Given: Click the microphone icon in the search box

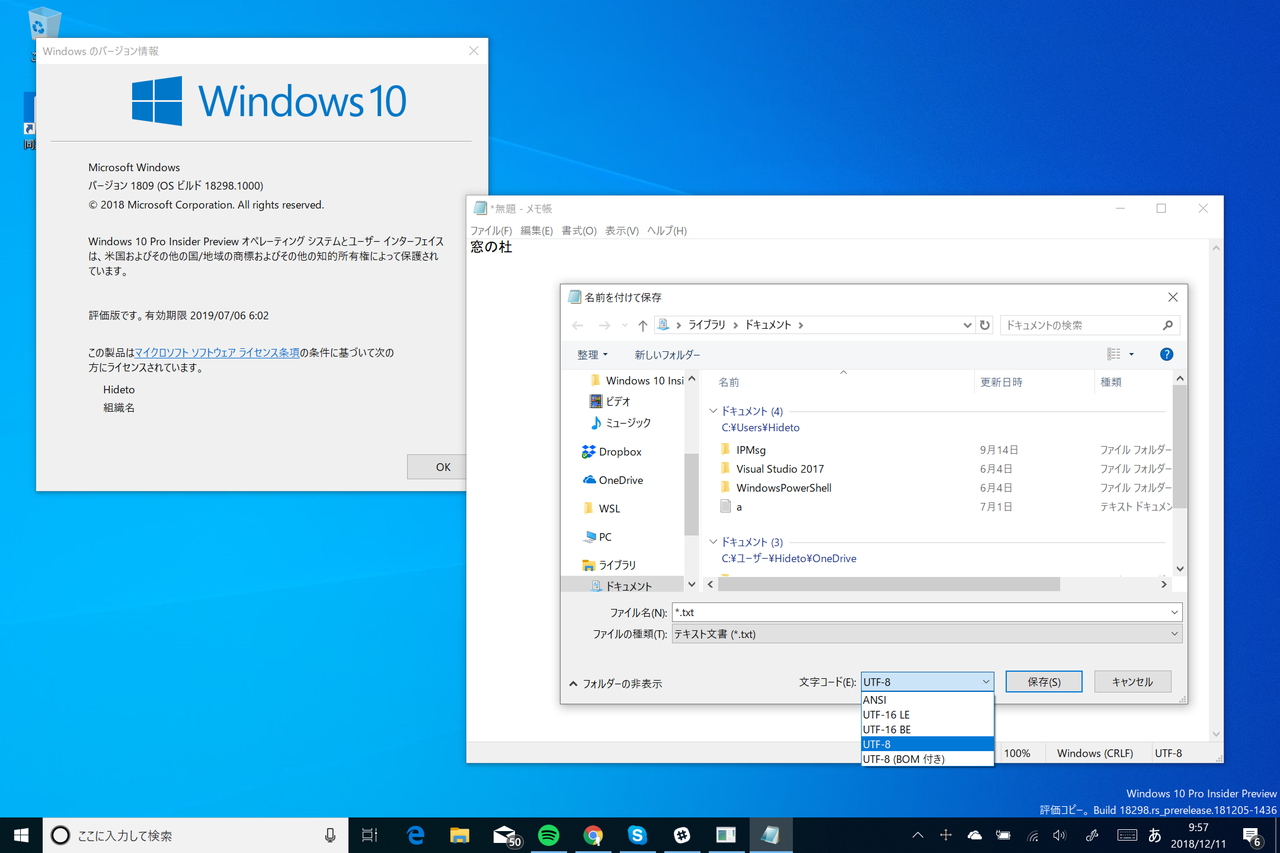Looking at the screenshot, I should point(330,834).
